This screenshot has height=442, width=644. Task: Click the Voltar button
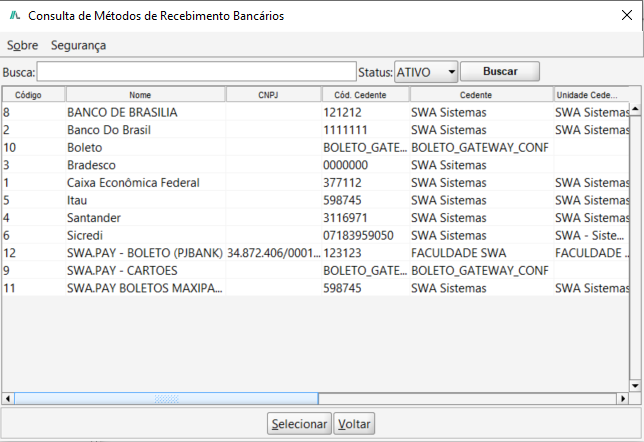[x=354, y=424]
